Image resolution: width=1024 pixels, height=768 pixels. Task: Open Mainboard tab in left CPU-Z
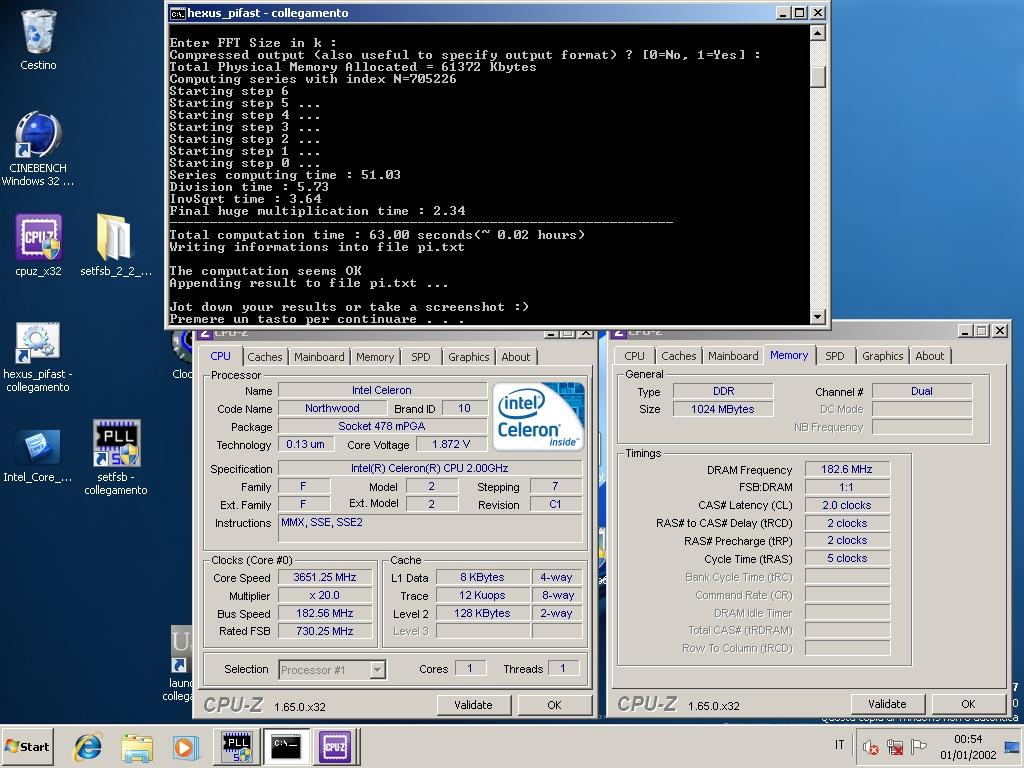[x=319, y=357]
